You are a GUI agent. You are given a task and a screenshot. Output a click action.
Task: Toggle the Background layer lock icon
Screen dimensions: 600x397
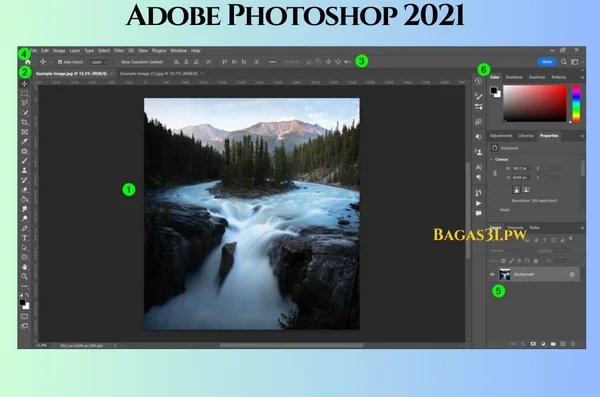point(572,274)
